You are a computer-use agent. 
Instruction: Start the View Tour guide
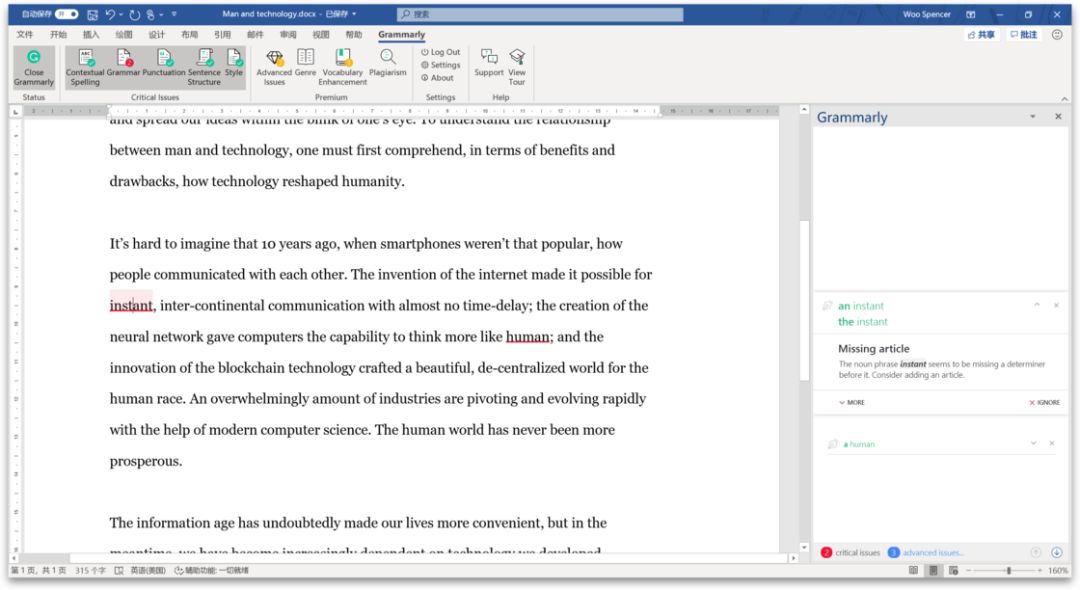tap(517, 59)
